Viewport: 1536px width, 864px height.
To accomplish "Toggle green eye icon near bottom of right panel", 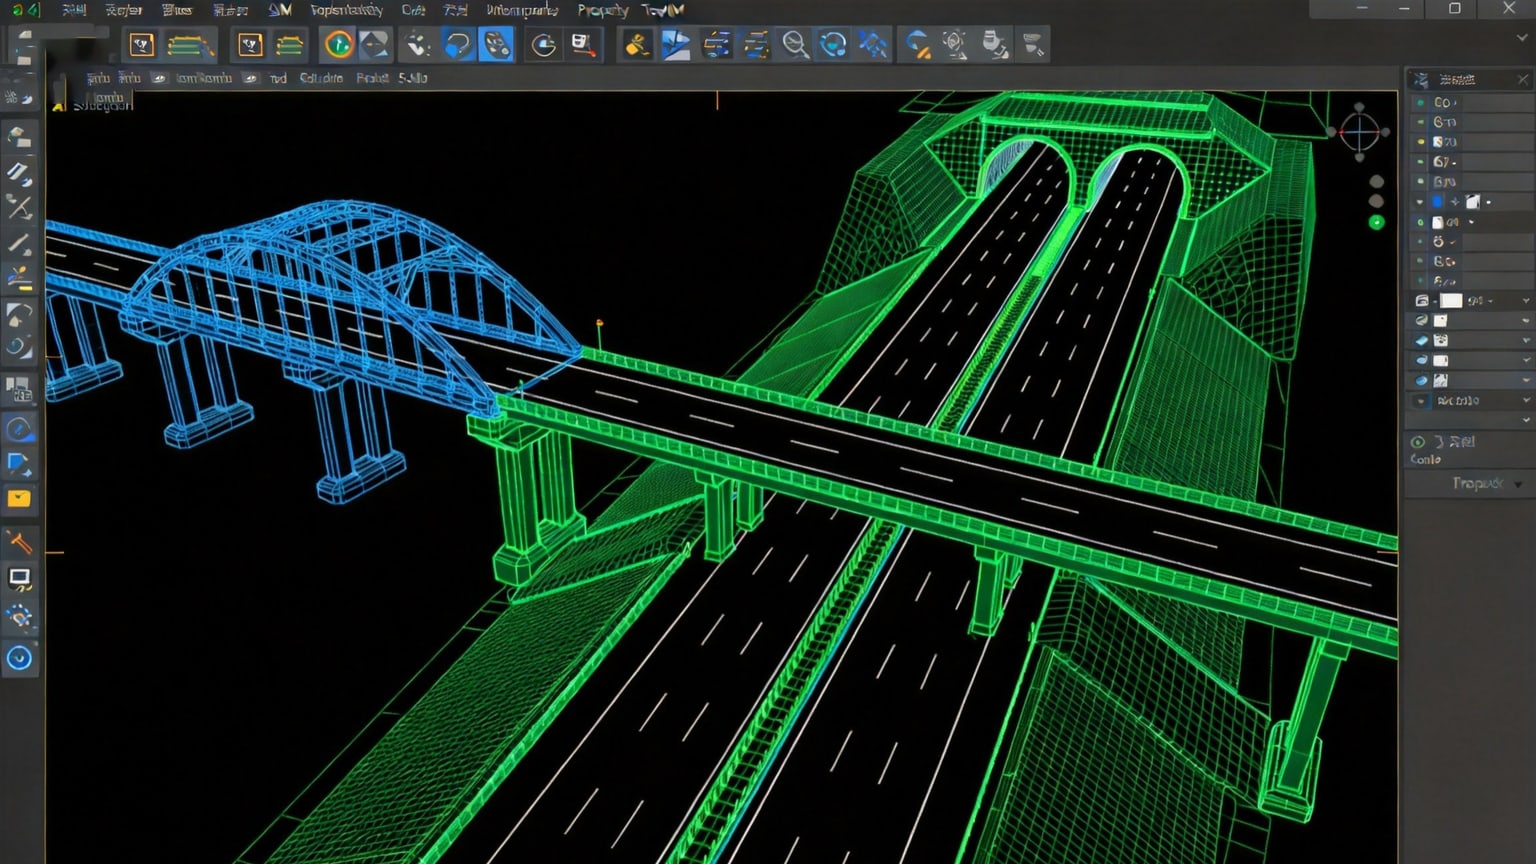I will (x=1417, y=441).
